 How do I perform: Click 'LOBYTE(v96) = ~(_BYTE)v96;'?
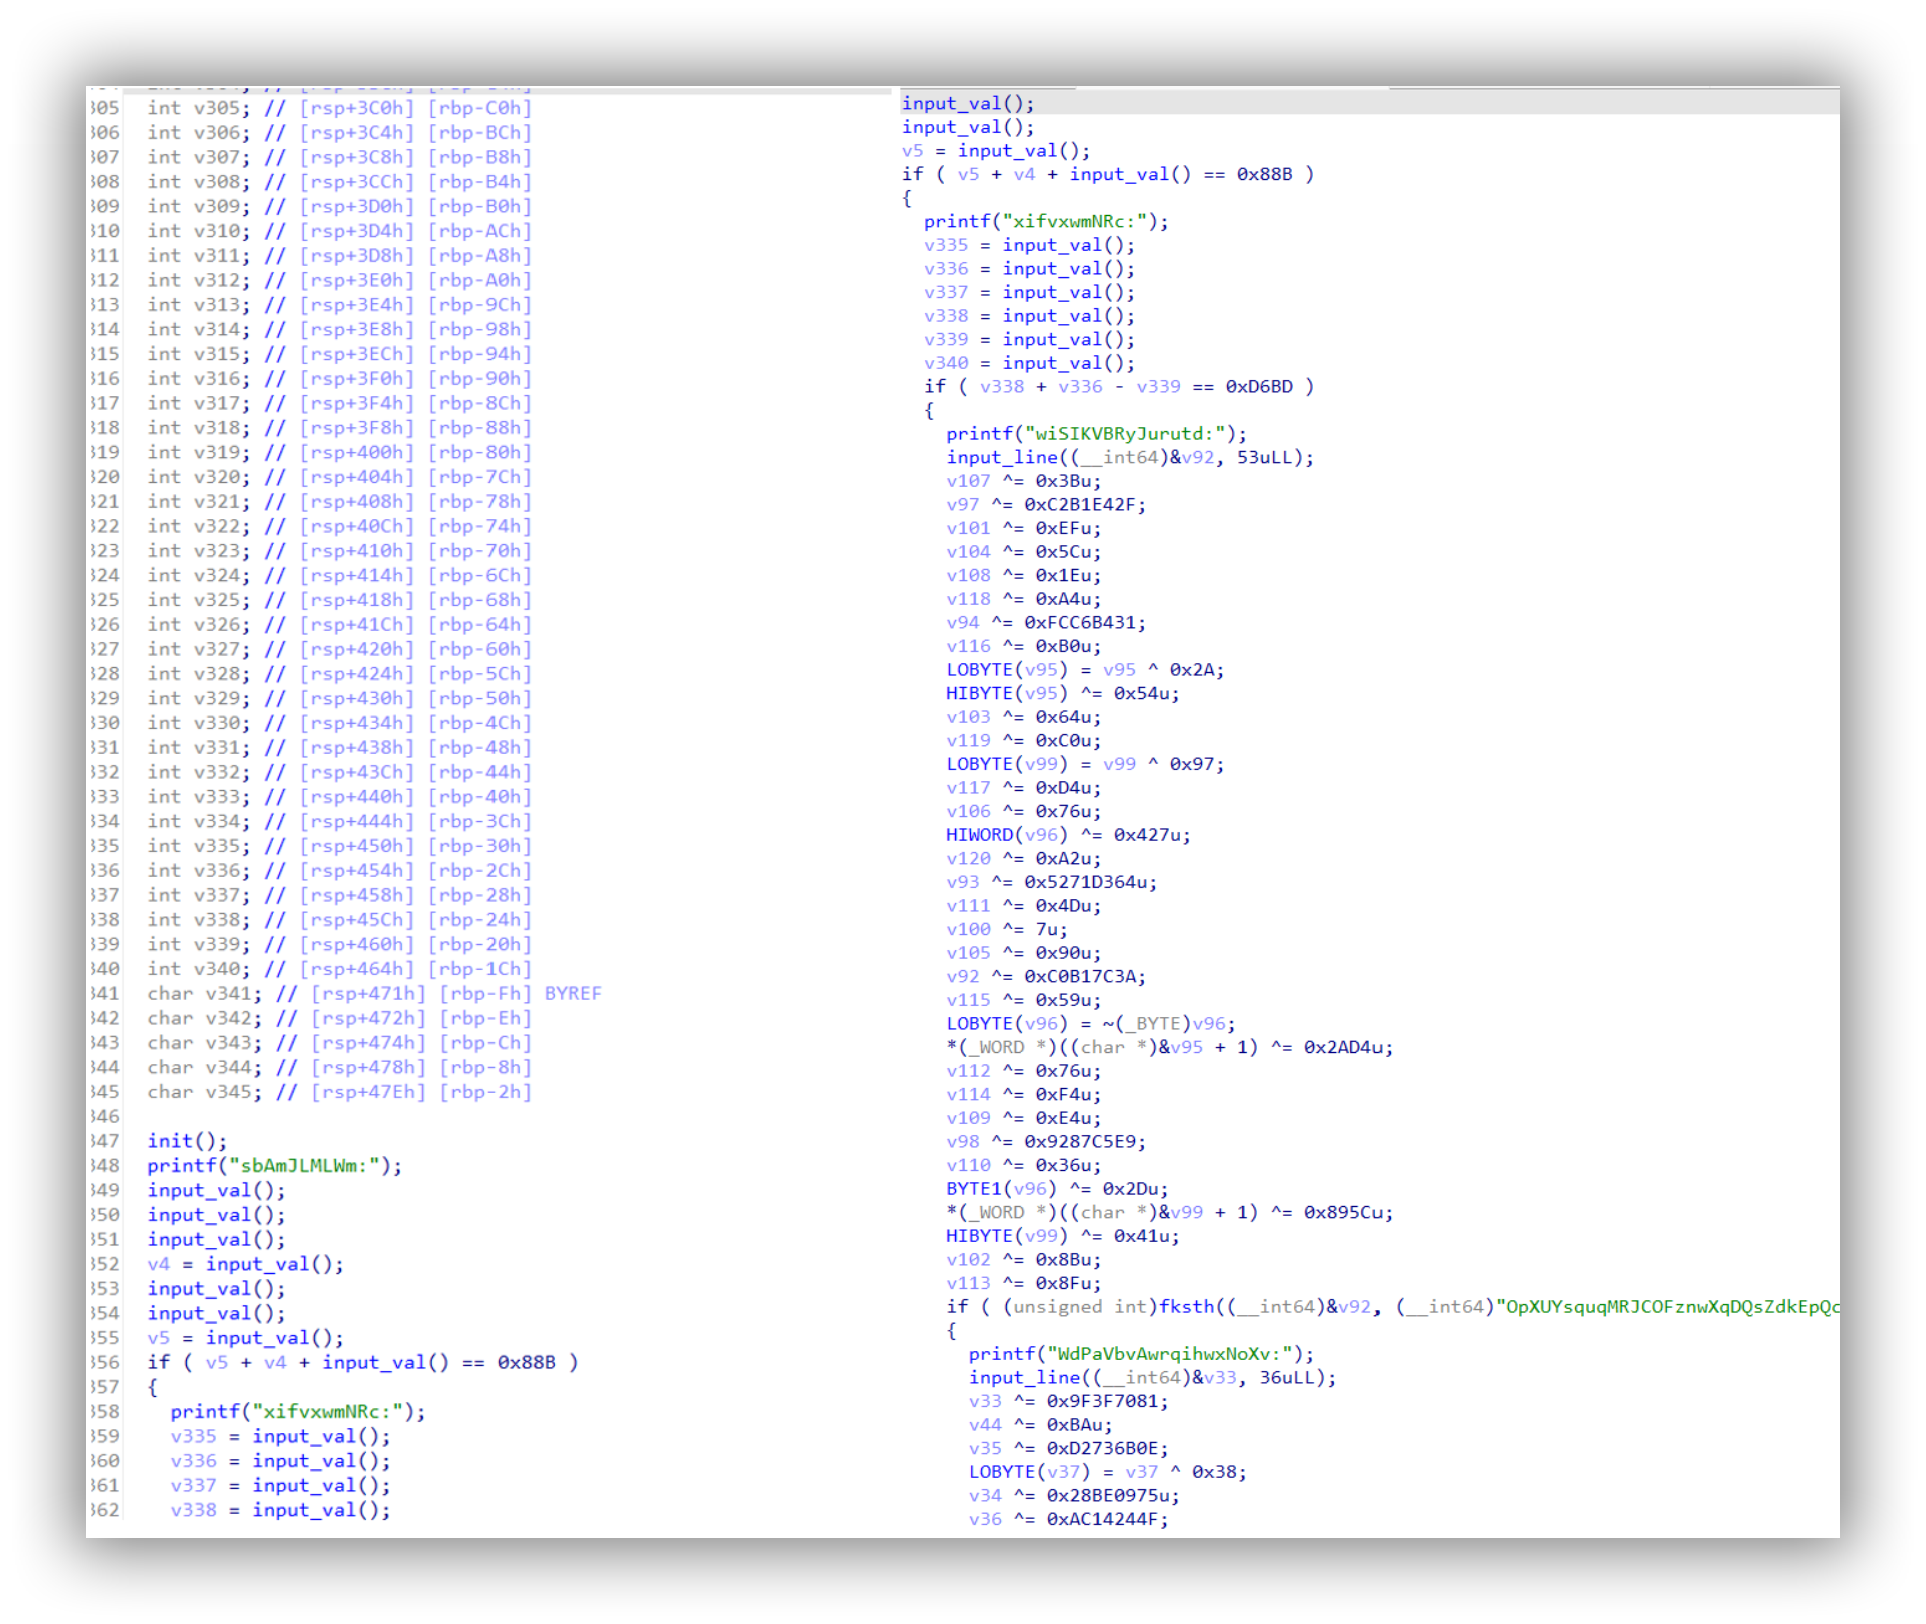click(1091, 1024)
